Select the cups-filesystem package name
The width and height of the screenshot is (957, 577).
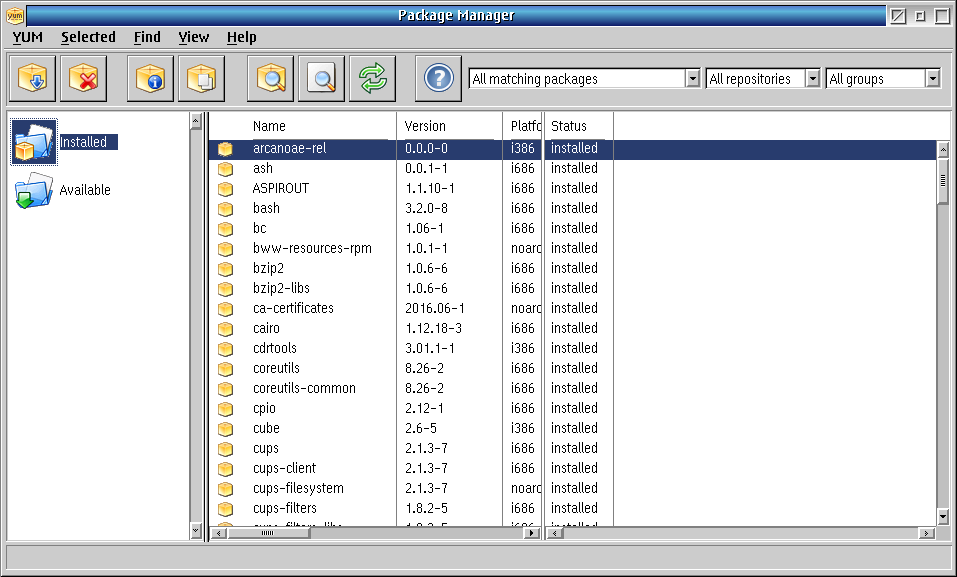(x=298, y=488)
